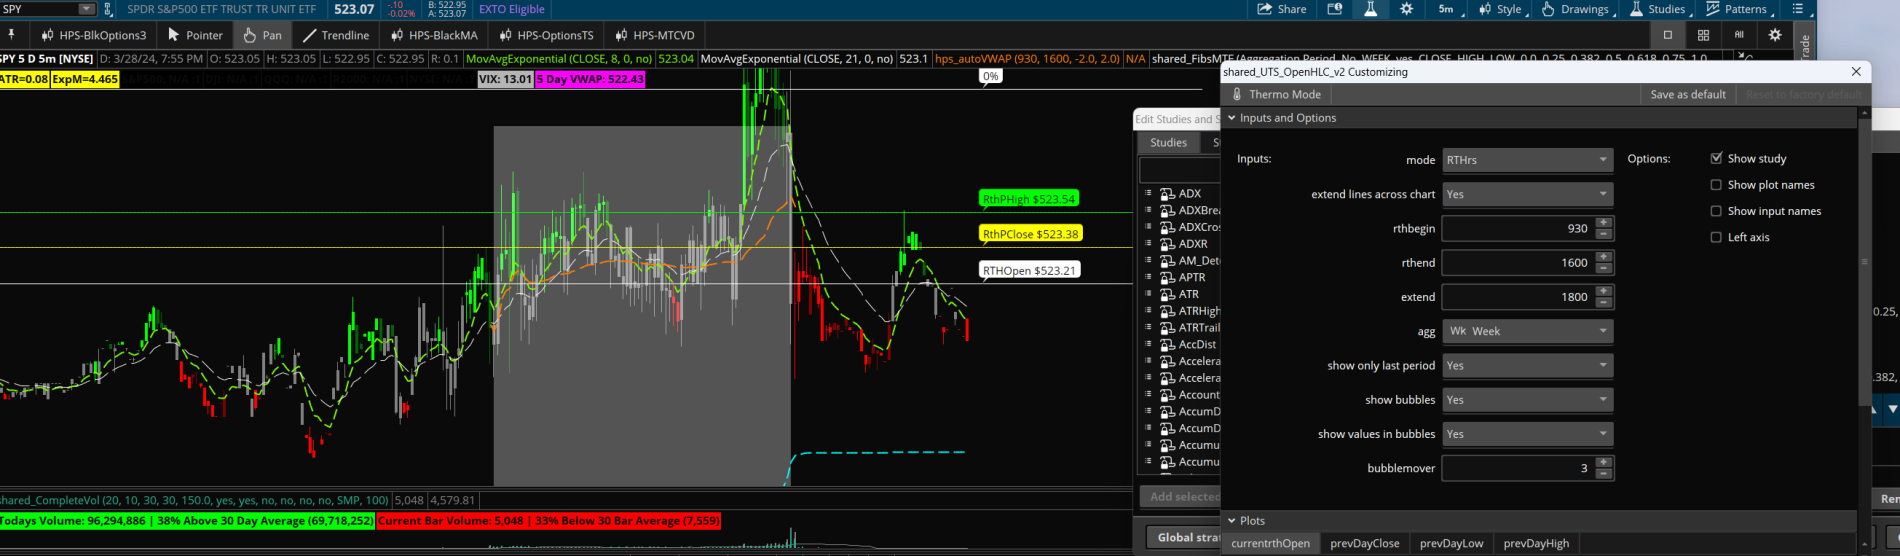
Task: Click Save as default
Action: 1687,94
